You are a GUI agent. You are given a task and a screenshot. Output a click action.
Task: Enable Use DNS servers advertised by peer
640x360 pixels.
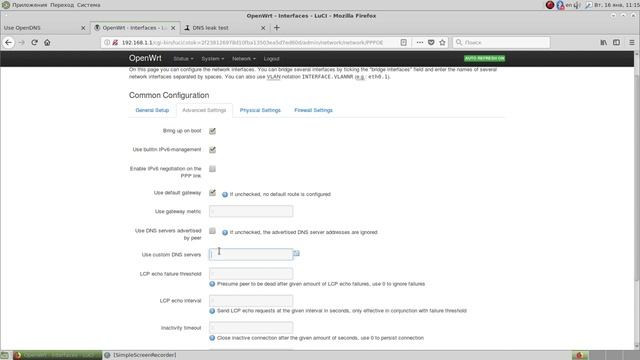click(x=212, y=231)
